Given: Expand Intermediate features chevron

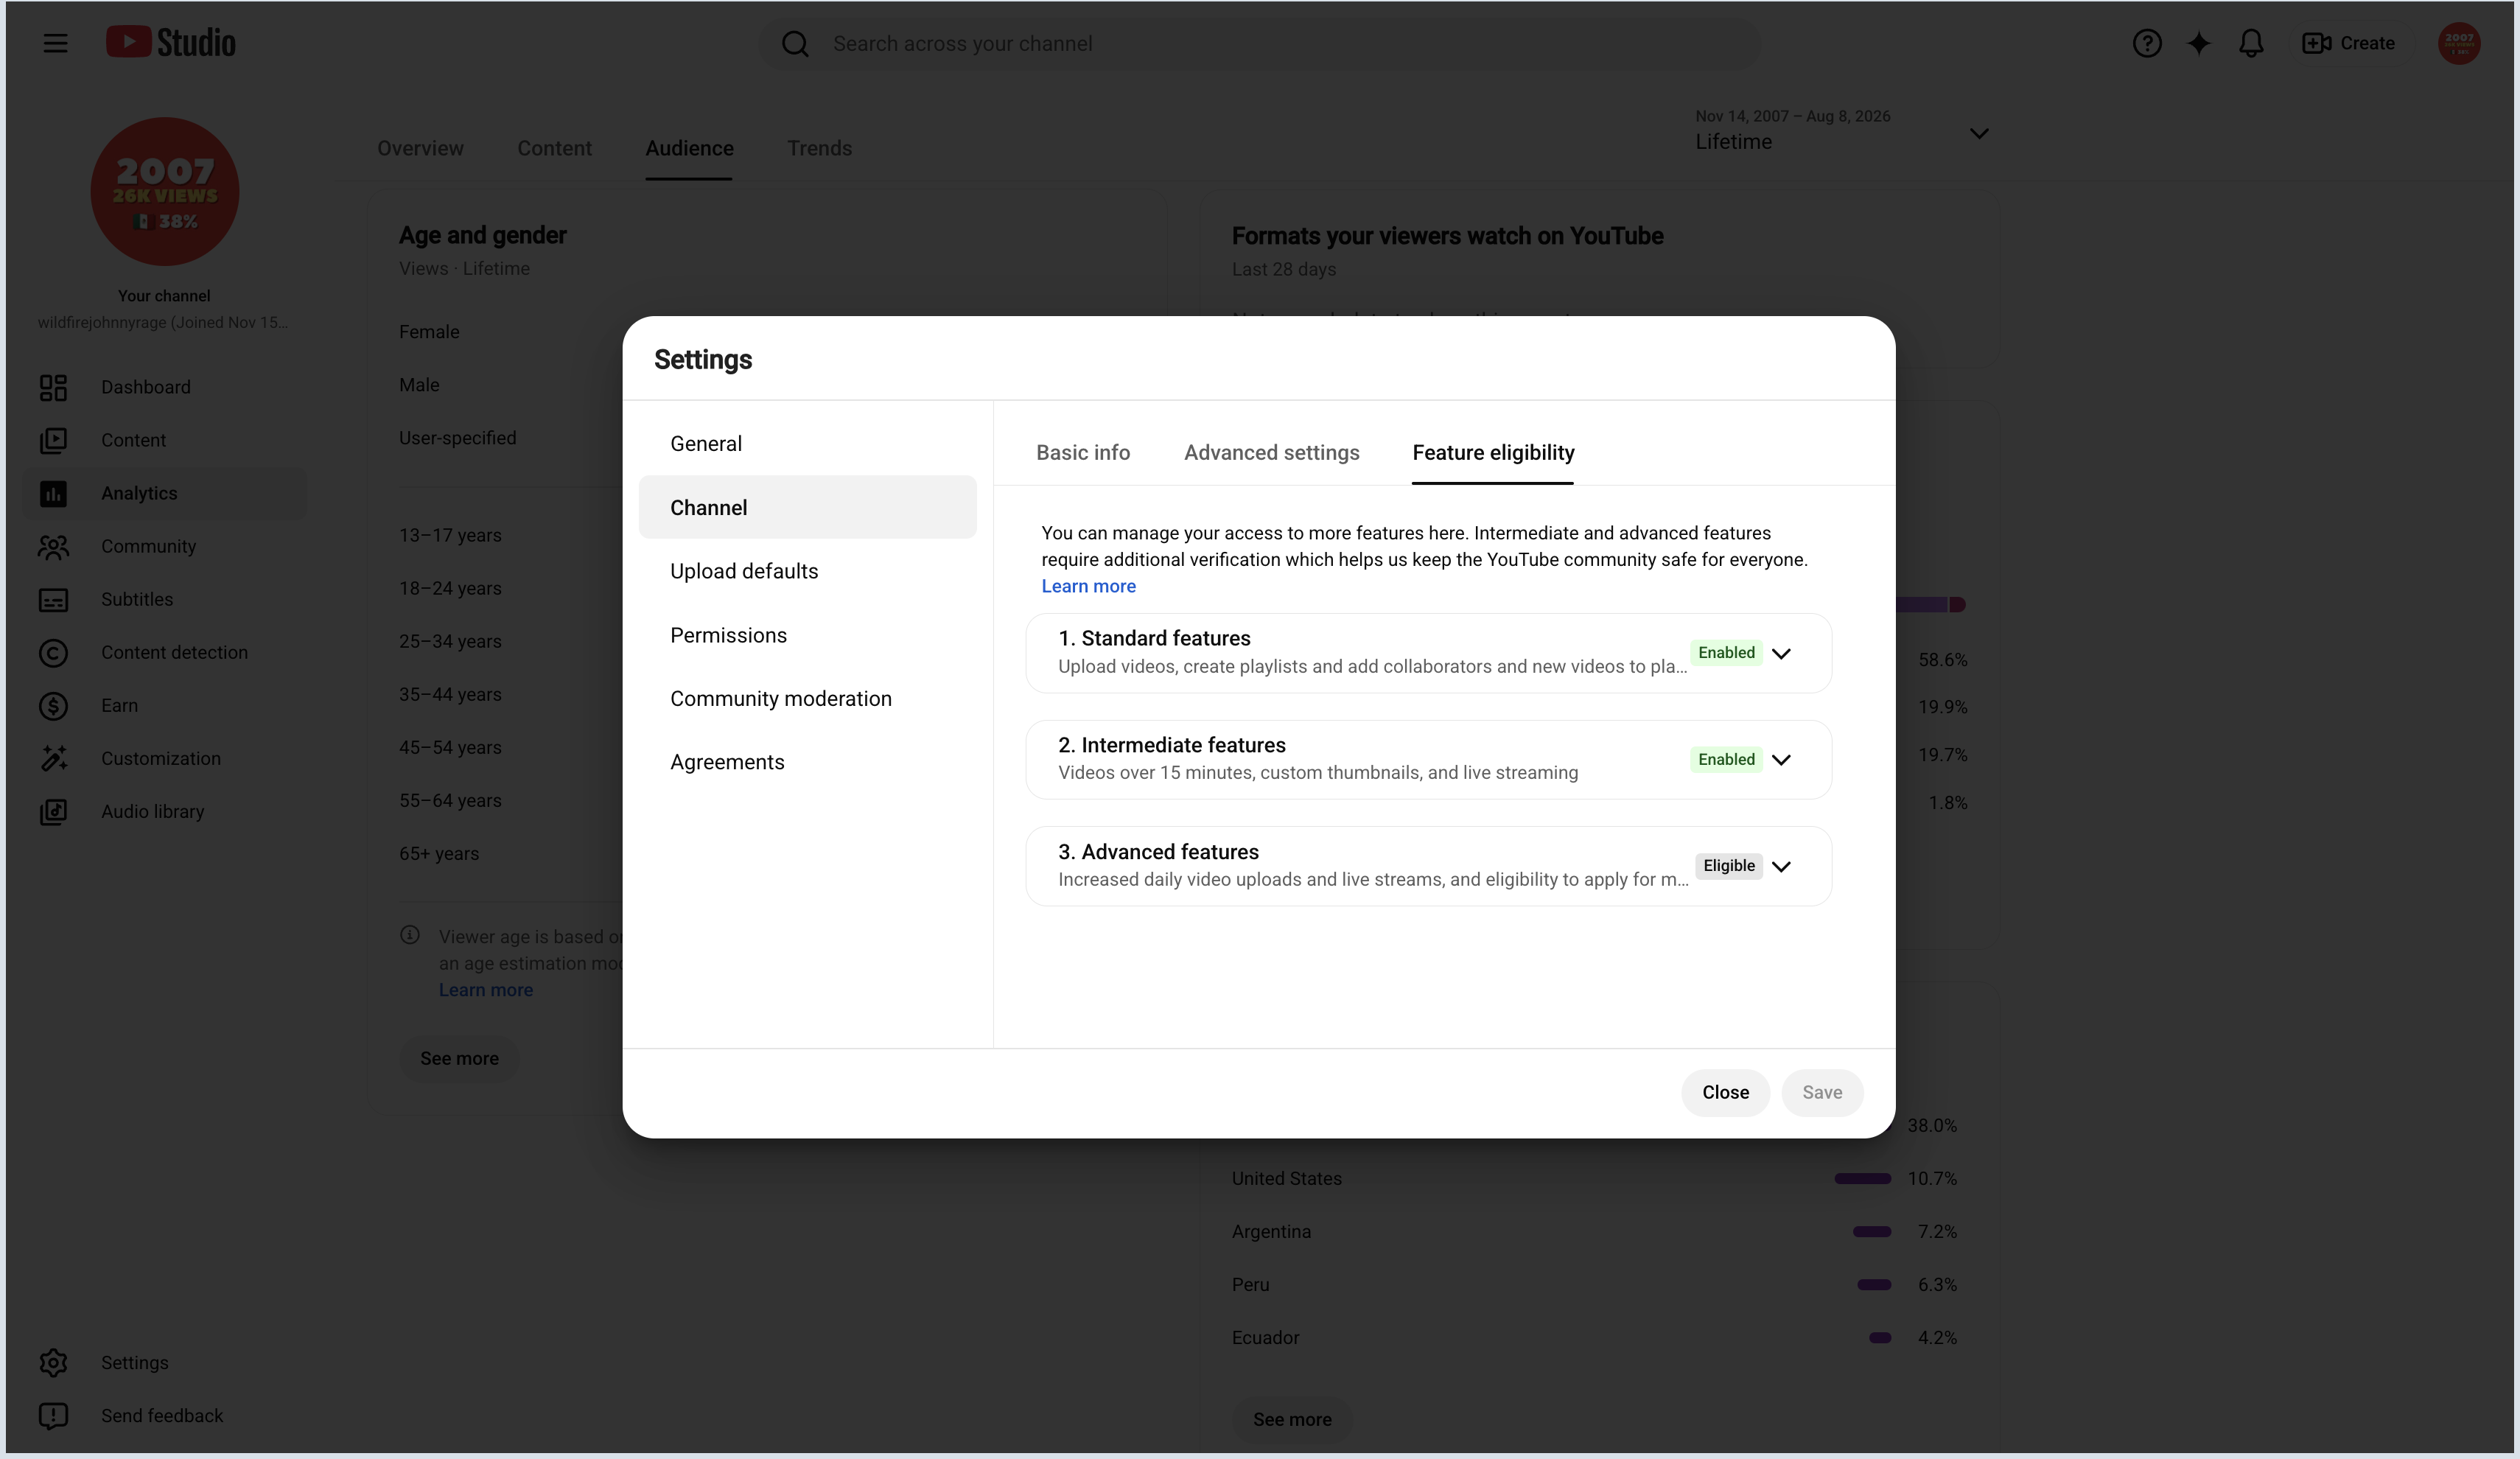Looking at the screenshot, I should tap(1781, 759).
